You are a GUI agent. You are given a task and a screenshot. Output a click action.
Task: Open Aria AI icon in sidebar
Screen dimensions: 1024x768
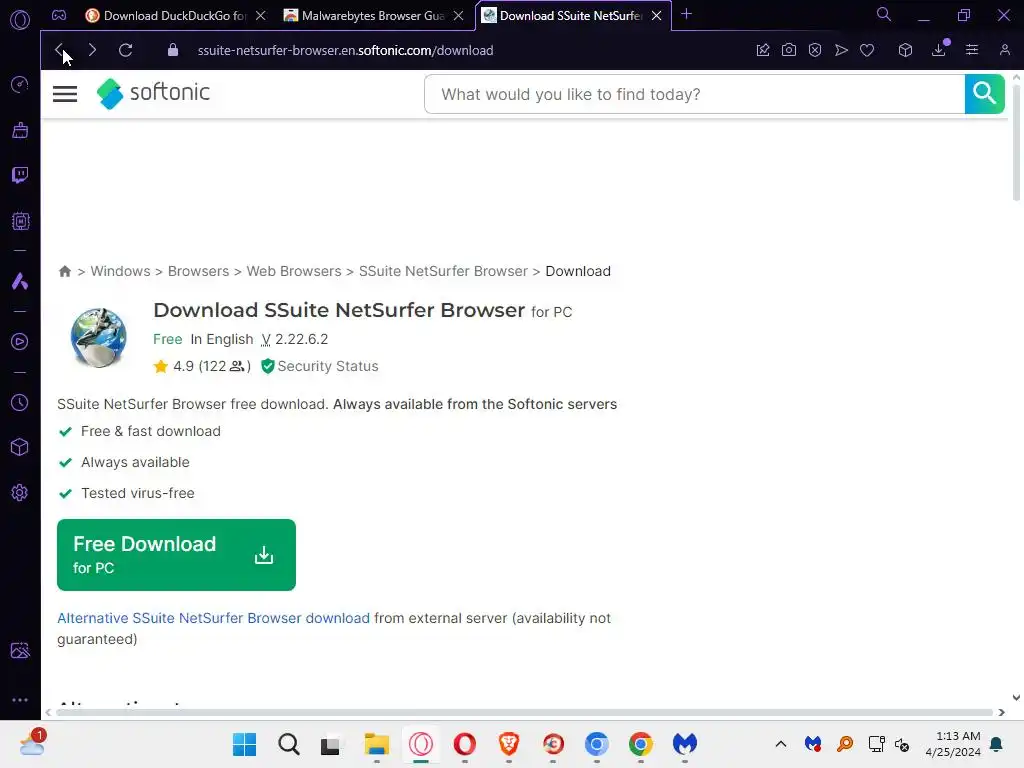[20, 281]
